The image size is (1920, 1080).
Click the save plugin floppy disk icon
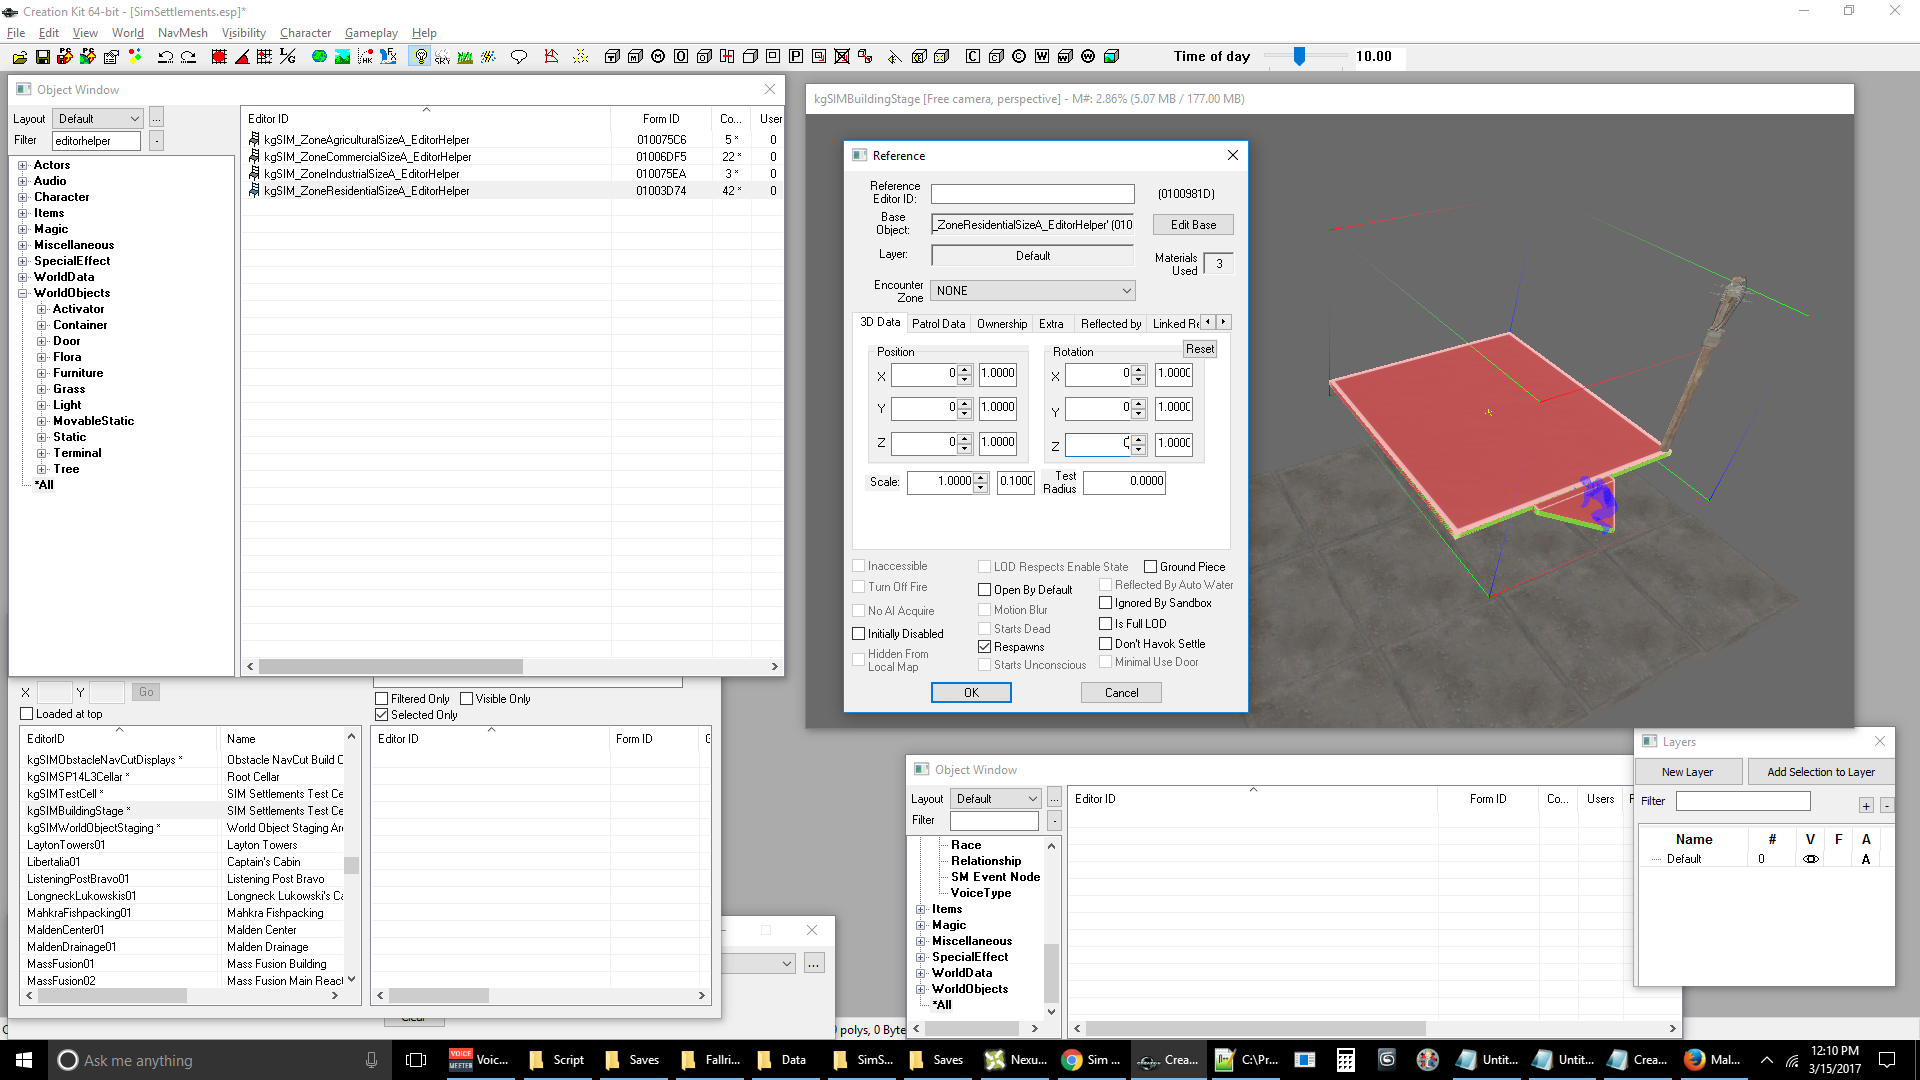coord(43,57)
